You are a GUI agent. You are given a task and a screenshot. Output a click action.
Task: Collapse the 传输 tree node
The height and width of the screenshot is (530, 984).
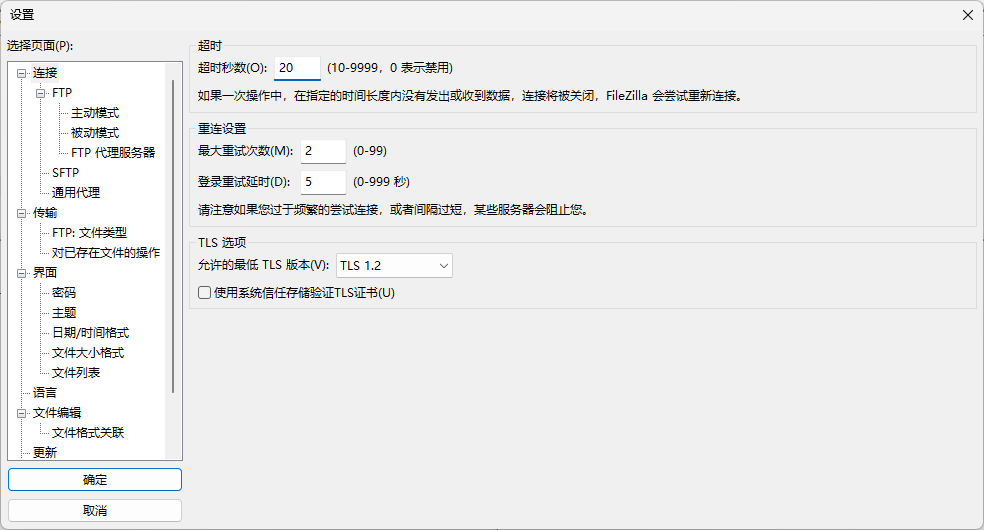tap(21, 213)
